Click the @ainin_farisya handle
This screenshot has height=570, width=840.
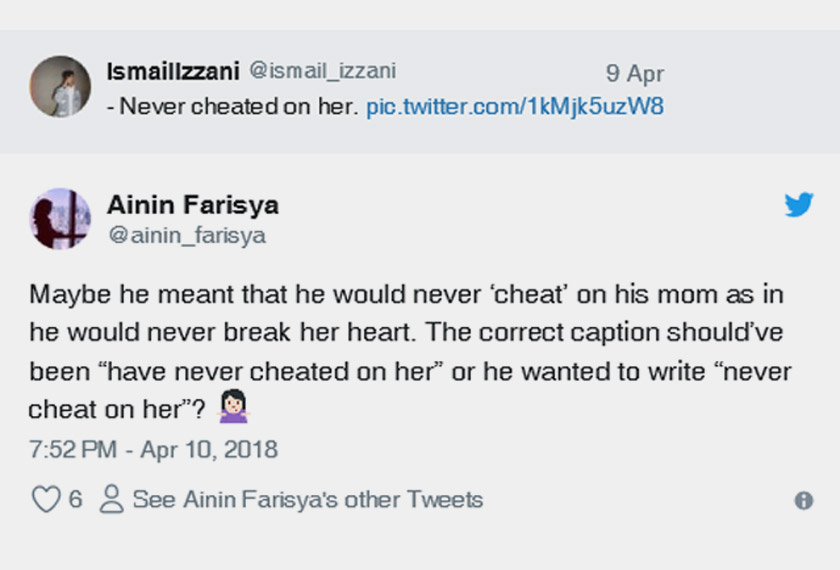point(187,236)
